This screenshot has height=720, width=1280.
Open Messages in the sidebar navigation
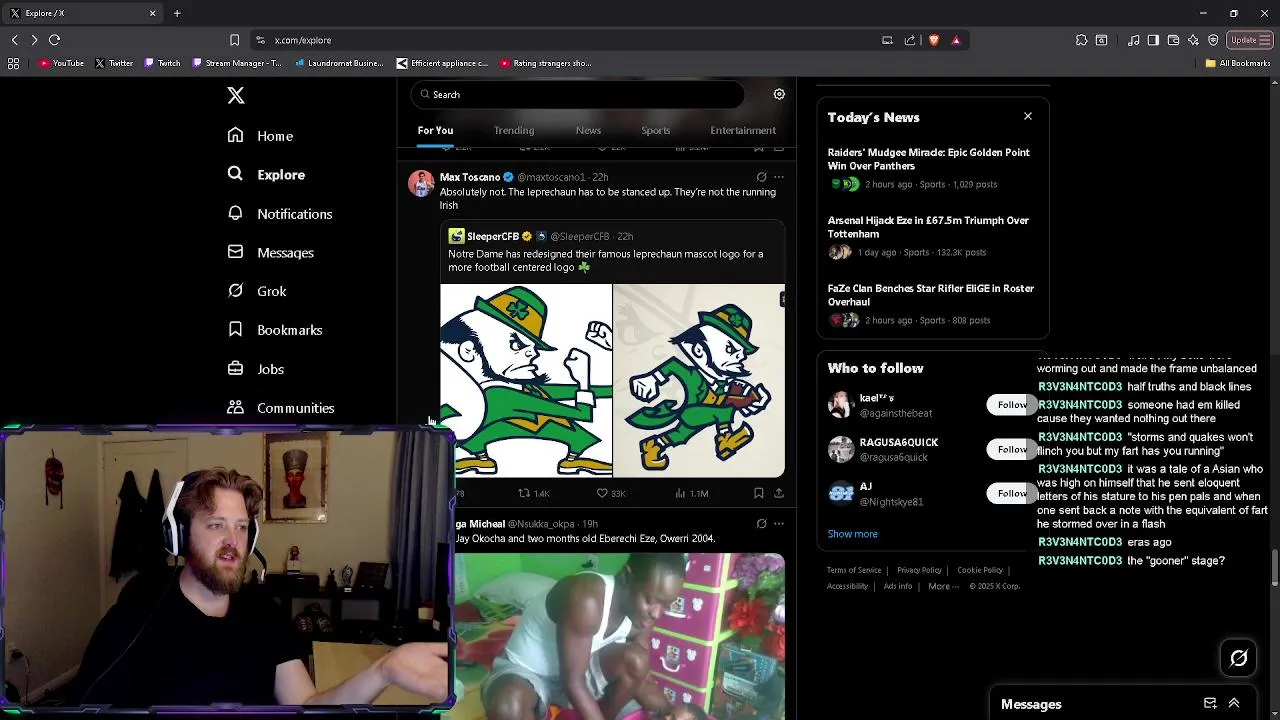click(x=270, y=253)
